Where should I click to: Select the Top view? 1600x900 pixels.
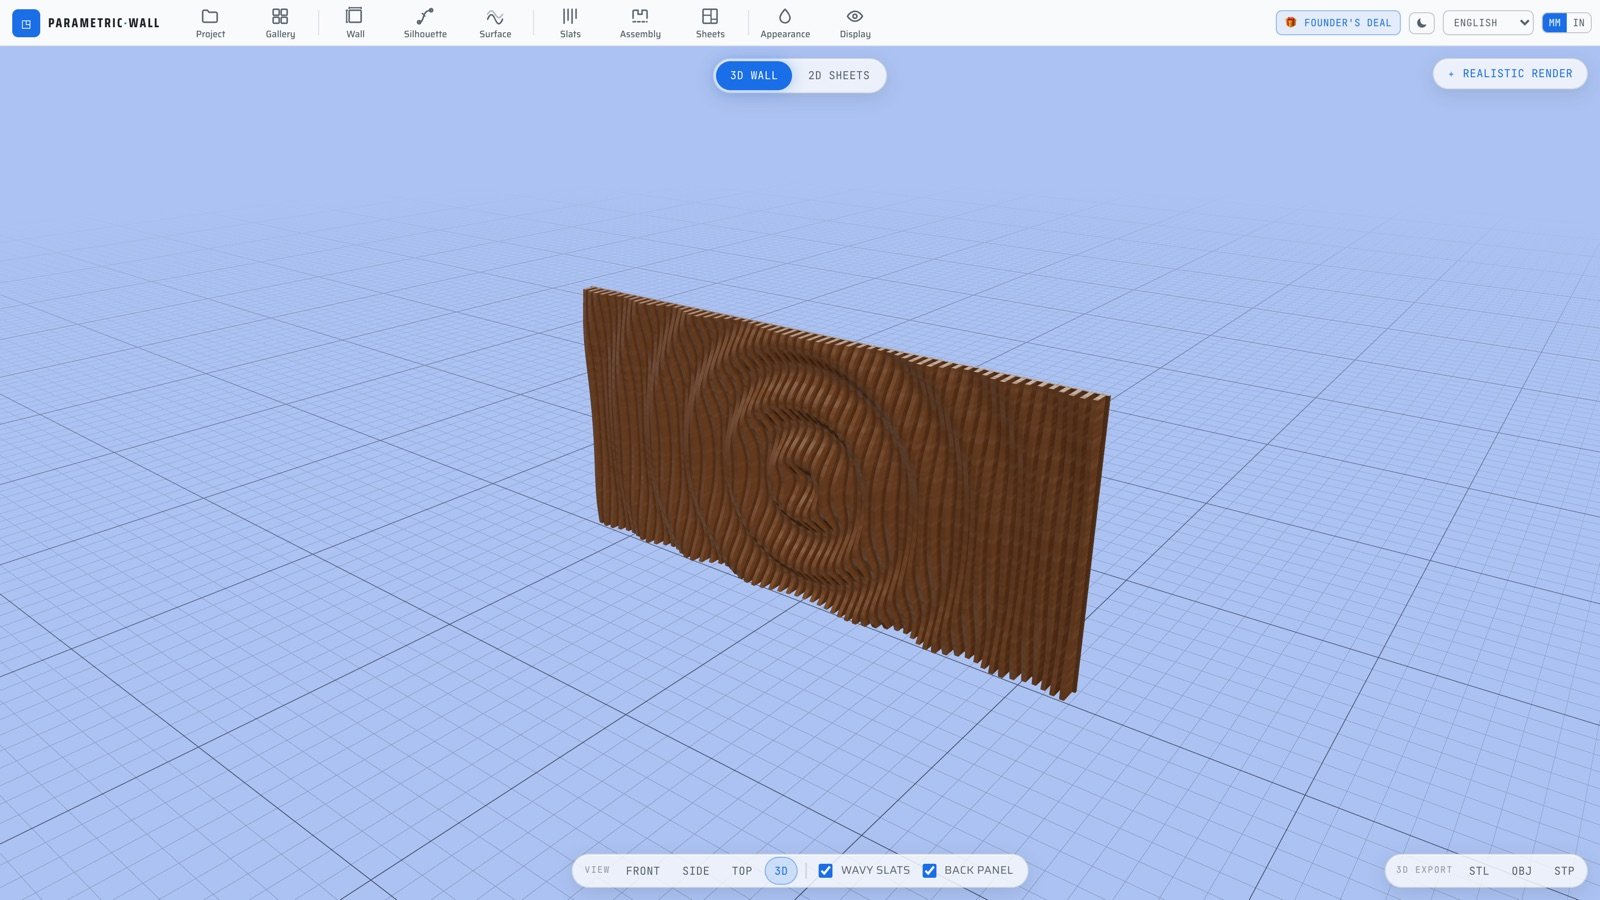(x=742, y=871)
